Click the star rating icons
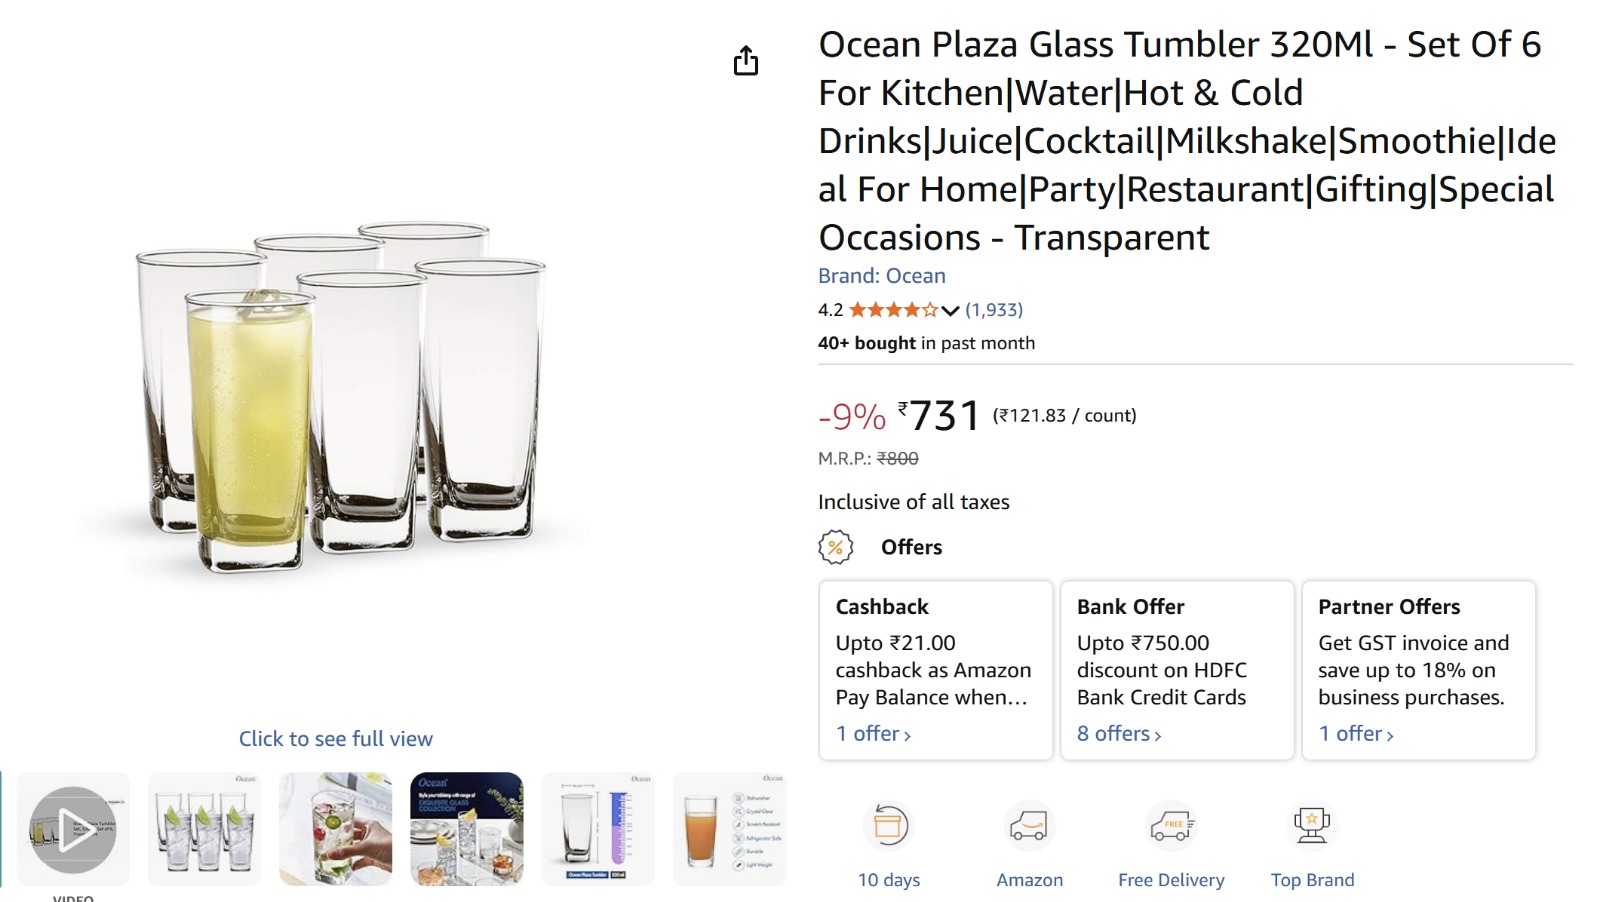 coord(893,310)
